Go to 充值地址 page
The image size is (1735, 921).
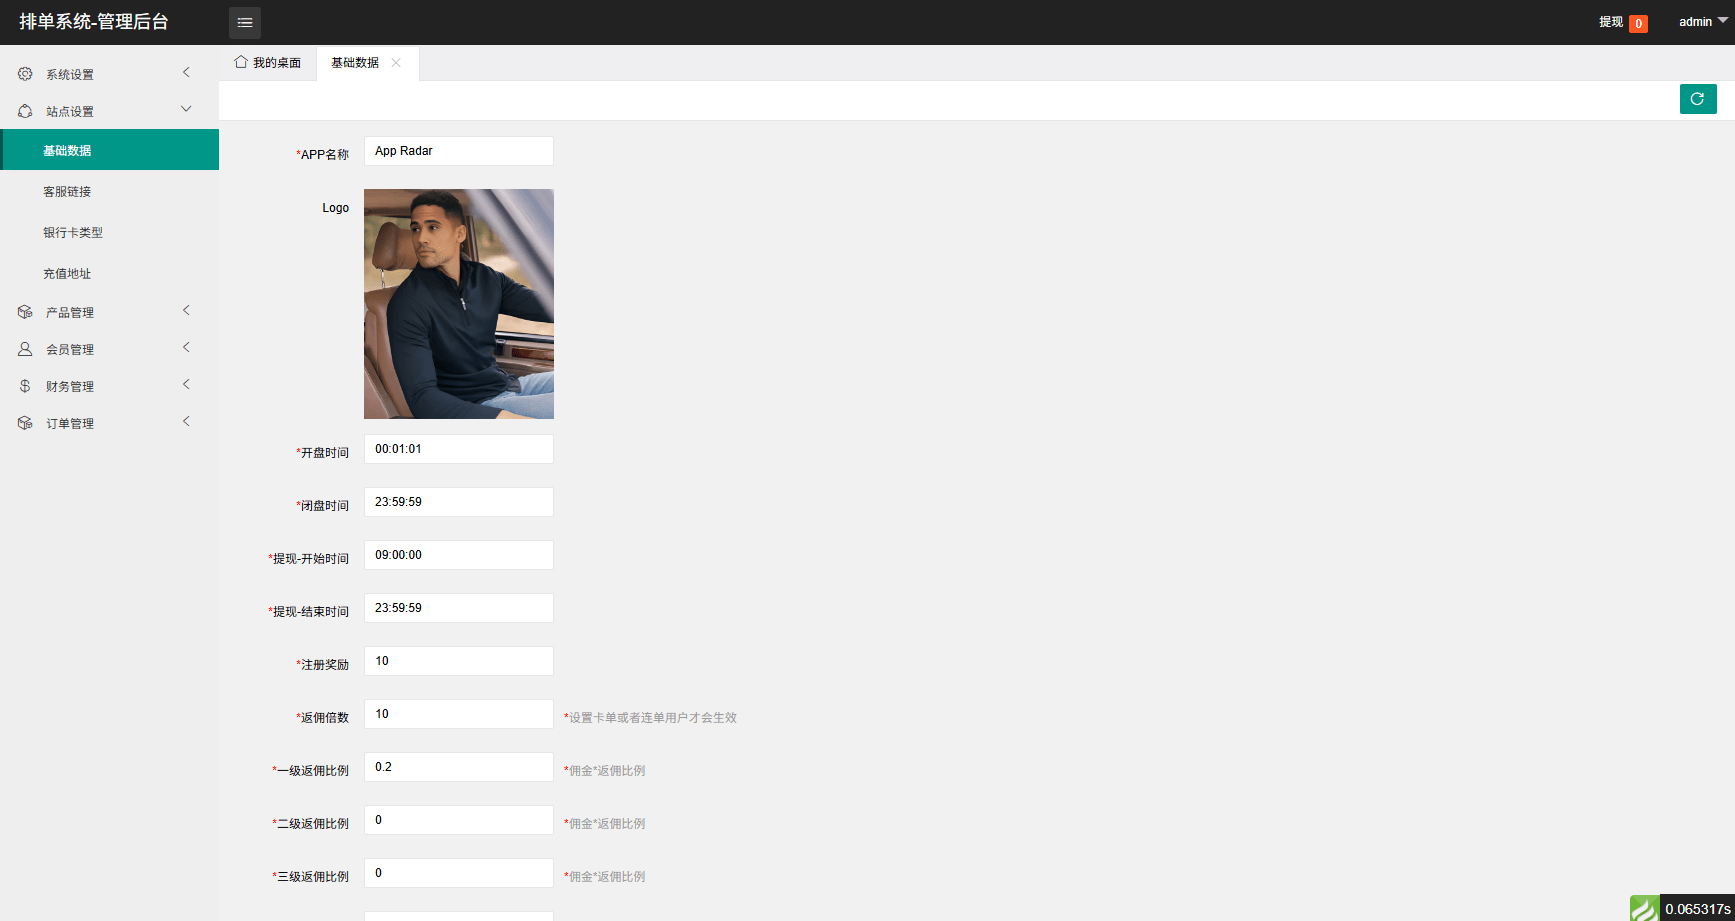pyautogui.click(x=67, y=274)
